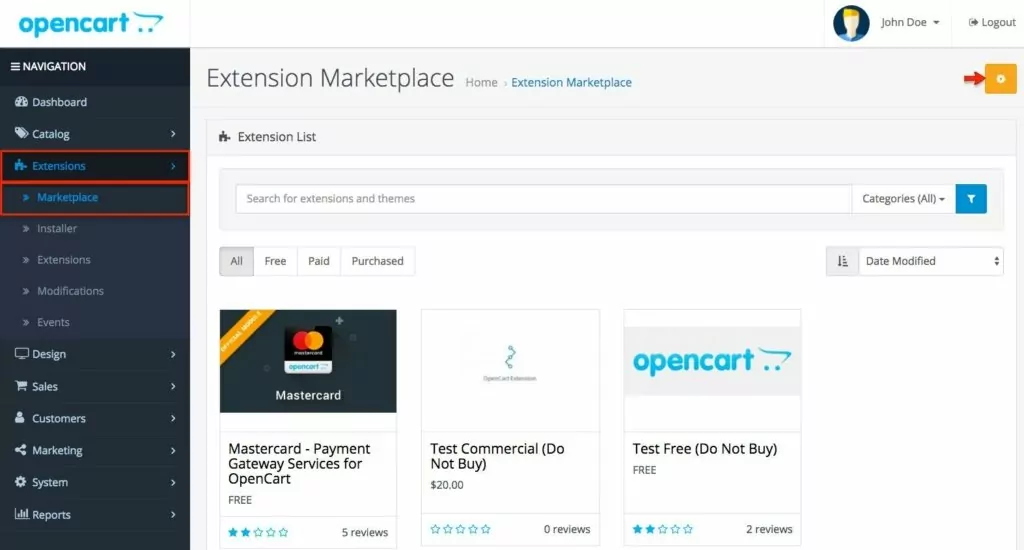Open the Test Free opencart thumbnail
The height and width of the screenshot is (550, 1024).
coord(712,361)
